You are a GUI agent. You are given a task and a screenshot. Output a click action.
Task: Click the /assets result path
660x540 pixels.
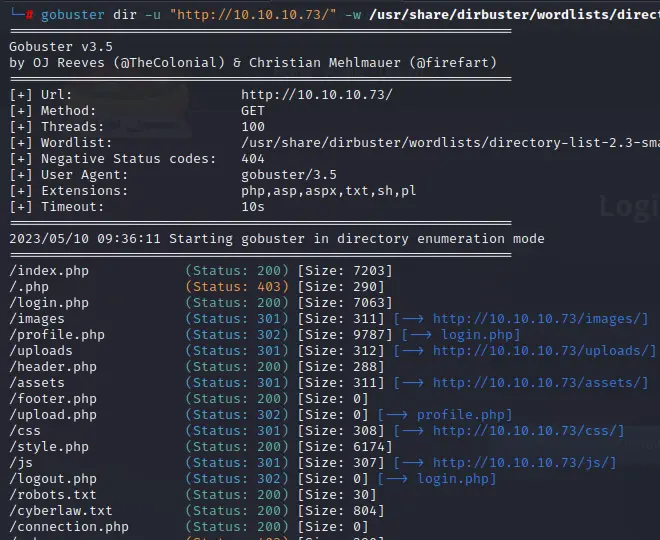tap(37, 383)
